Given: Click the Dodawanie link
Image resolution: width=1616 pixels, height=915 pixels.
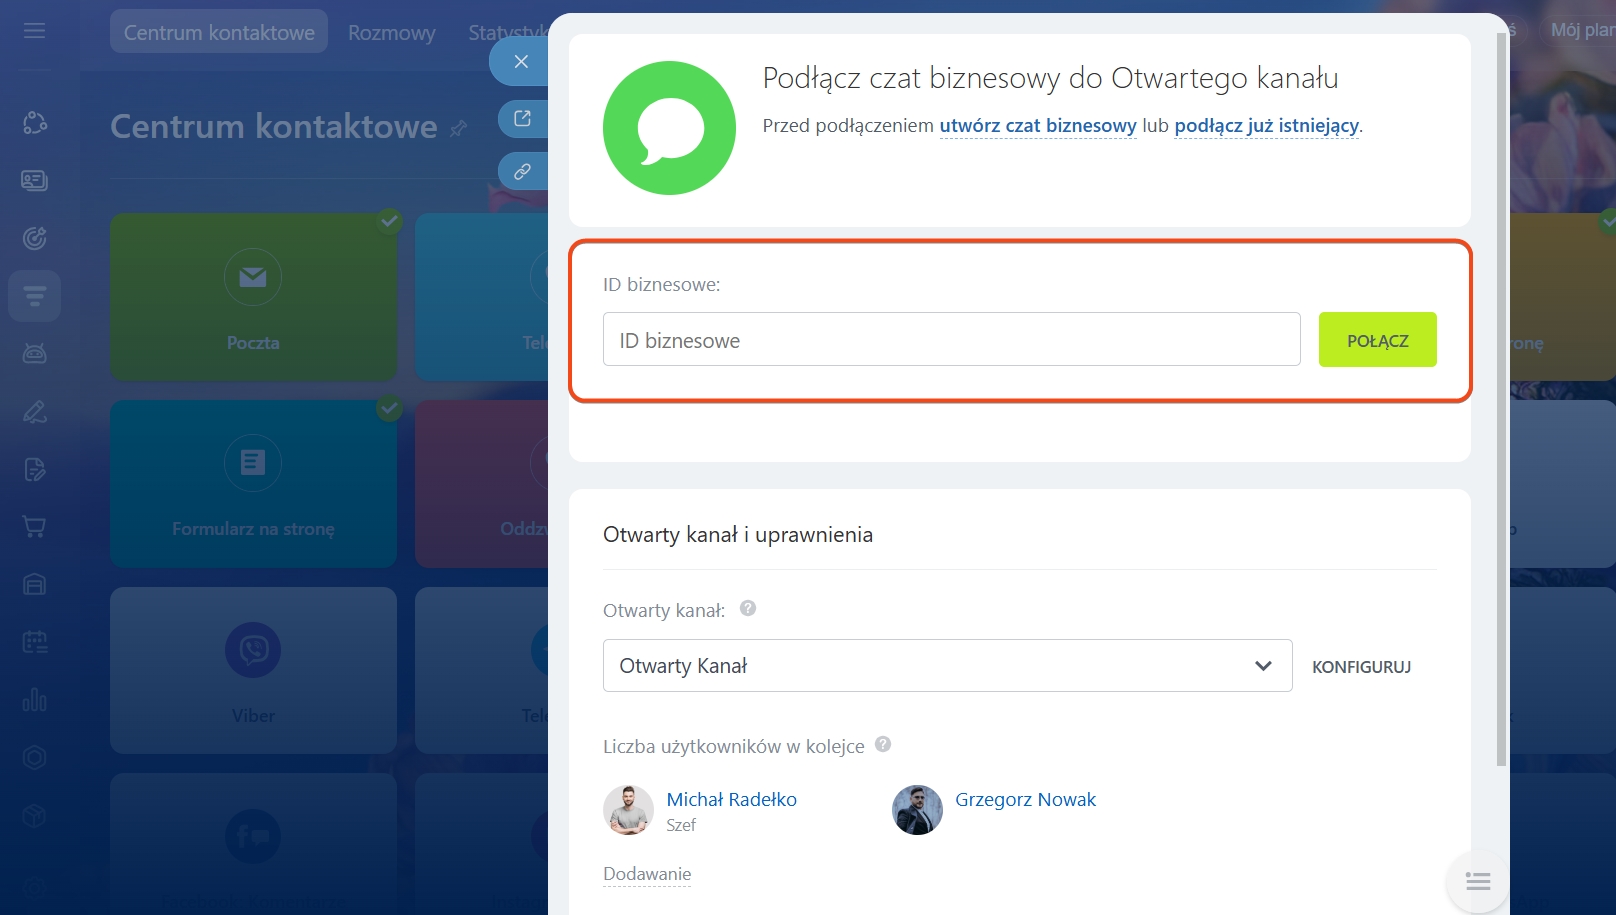Looking at the screenshot, I should pos(647,874).
